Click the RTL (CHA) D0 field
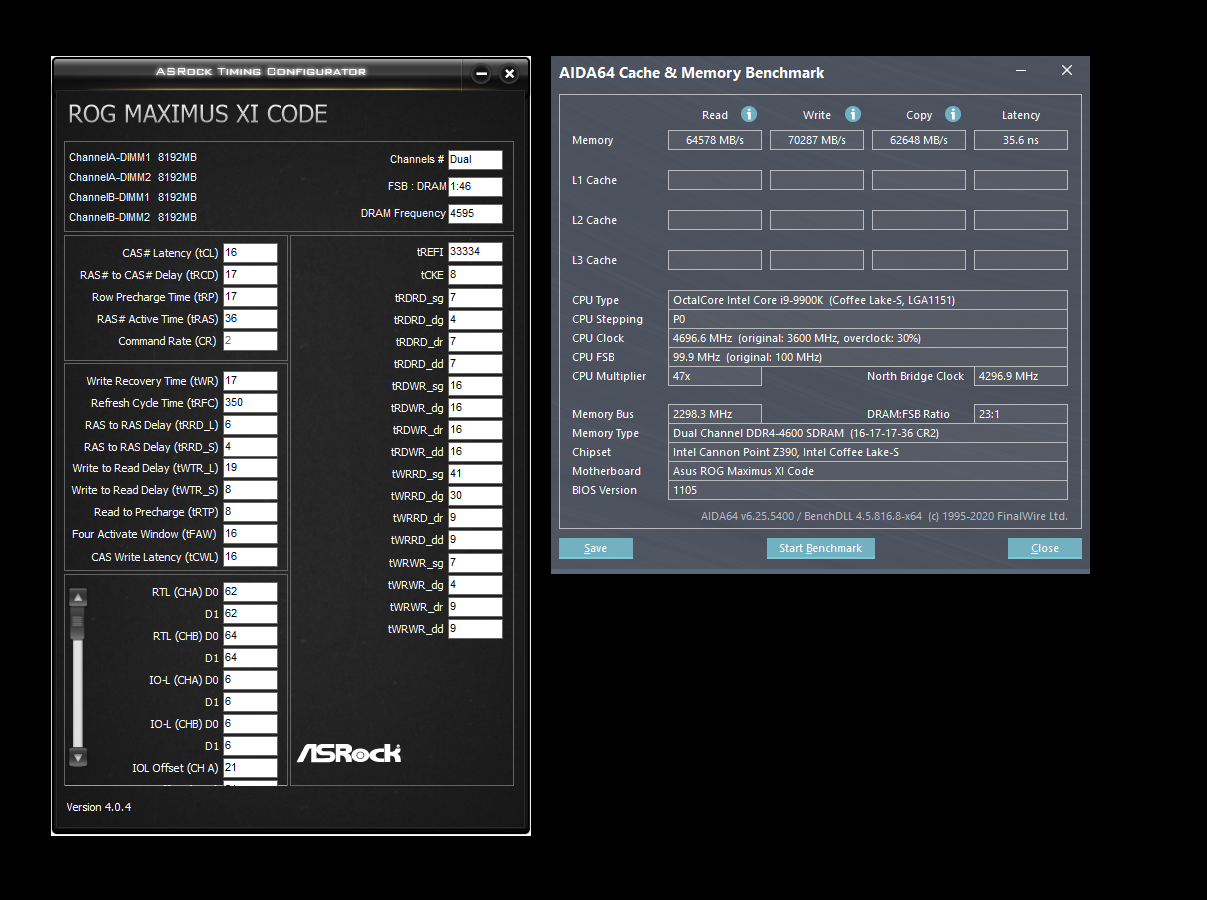This screenshot has height=900, width=1207. coord(250,592)
